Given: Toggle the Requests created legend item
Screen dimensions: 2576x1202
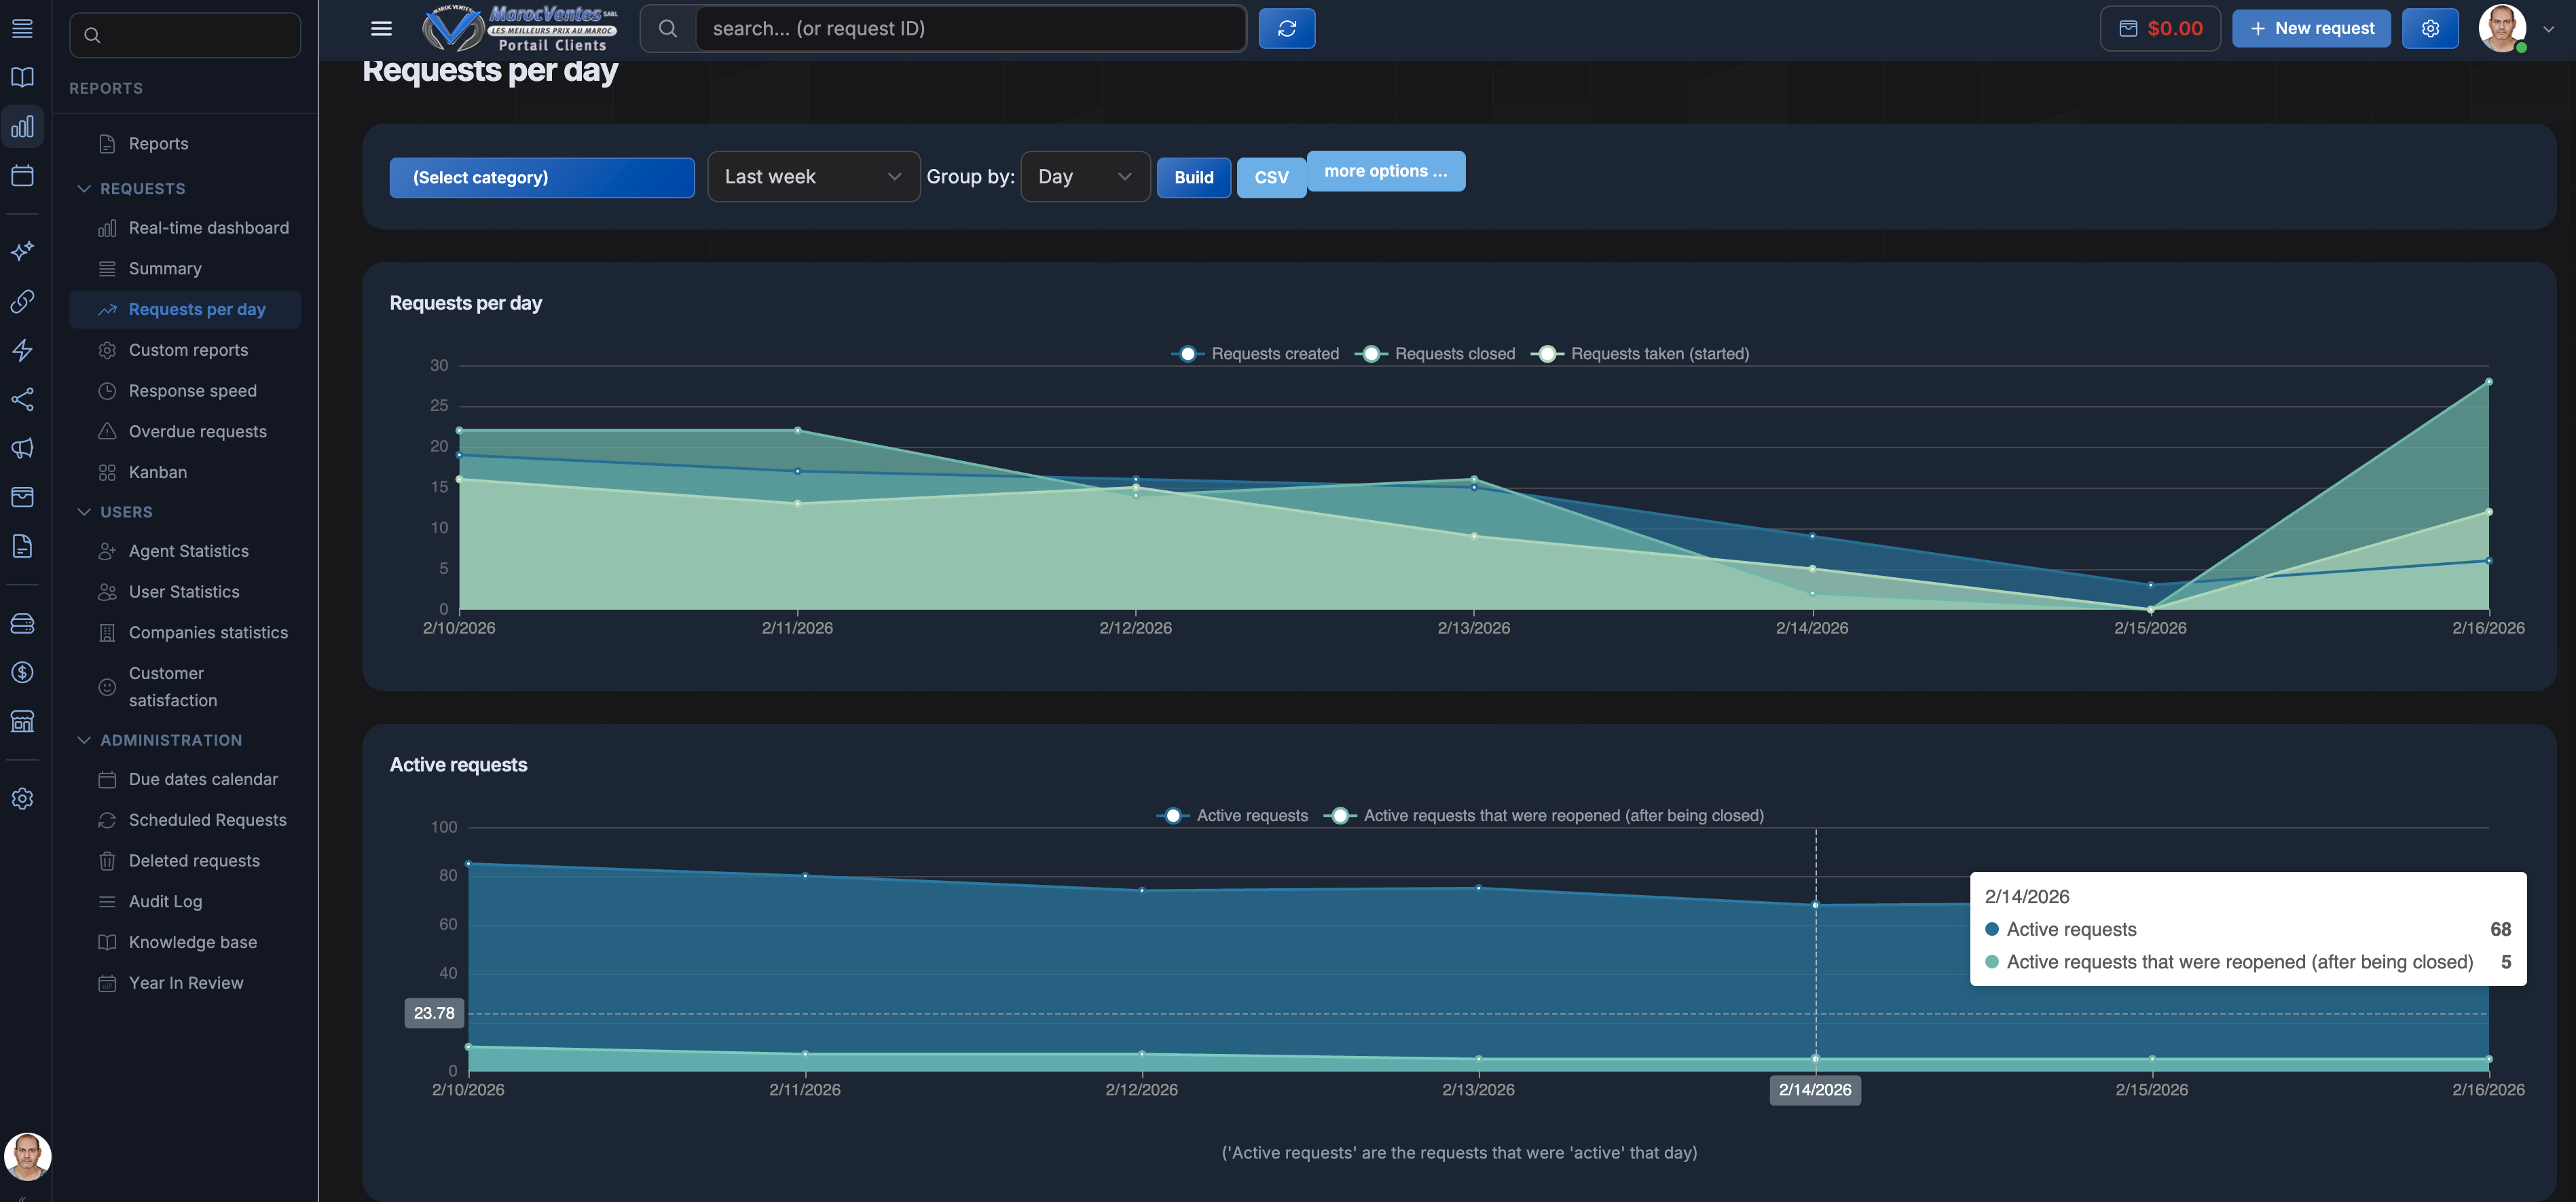Looking at the screenshot, I should 1254,353.
